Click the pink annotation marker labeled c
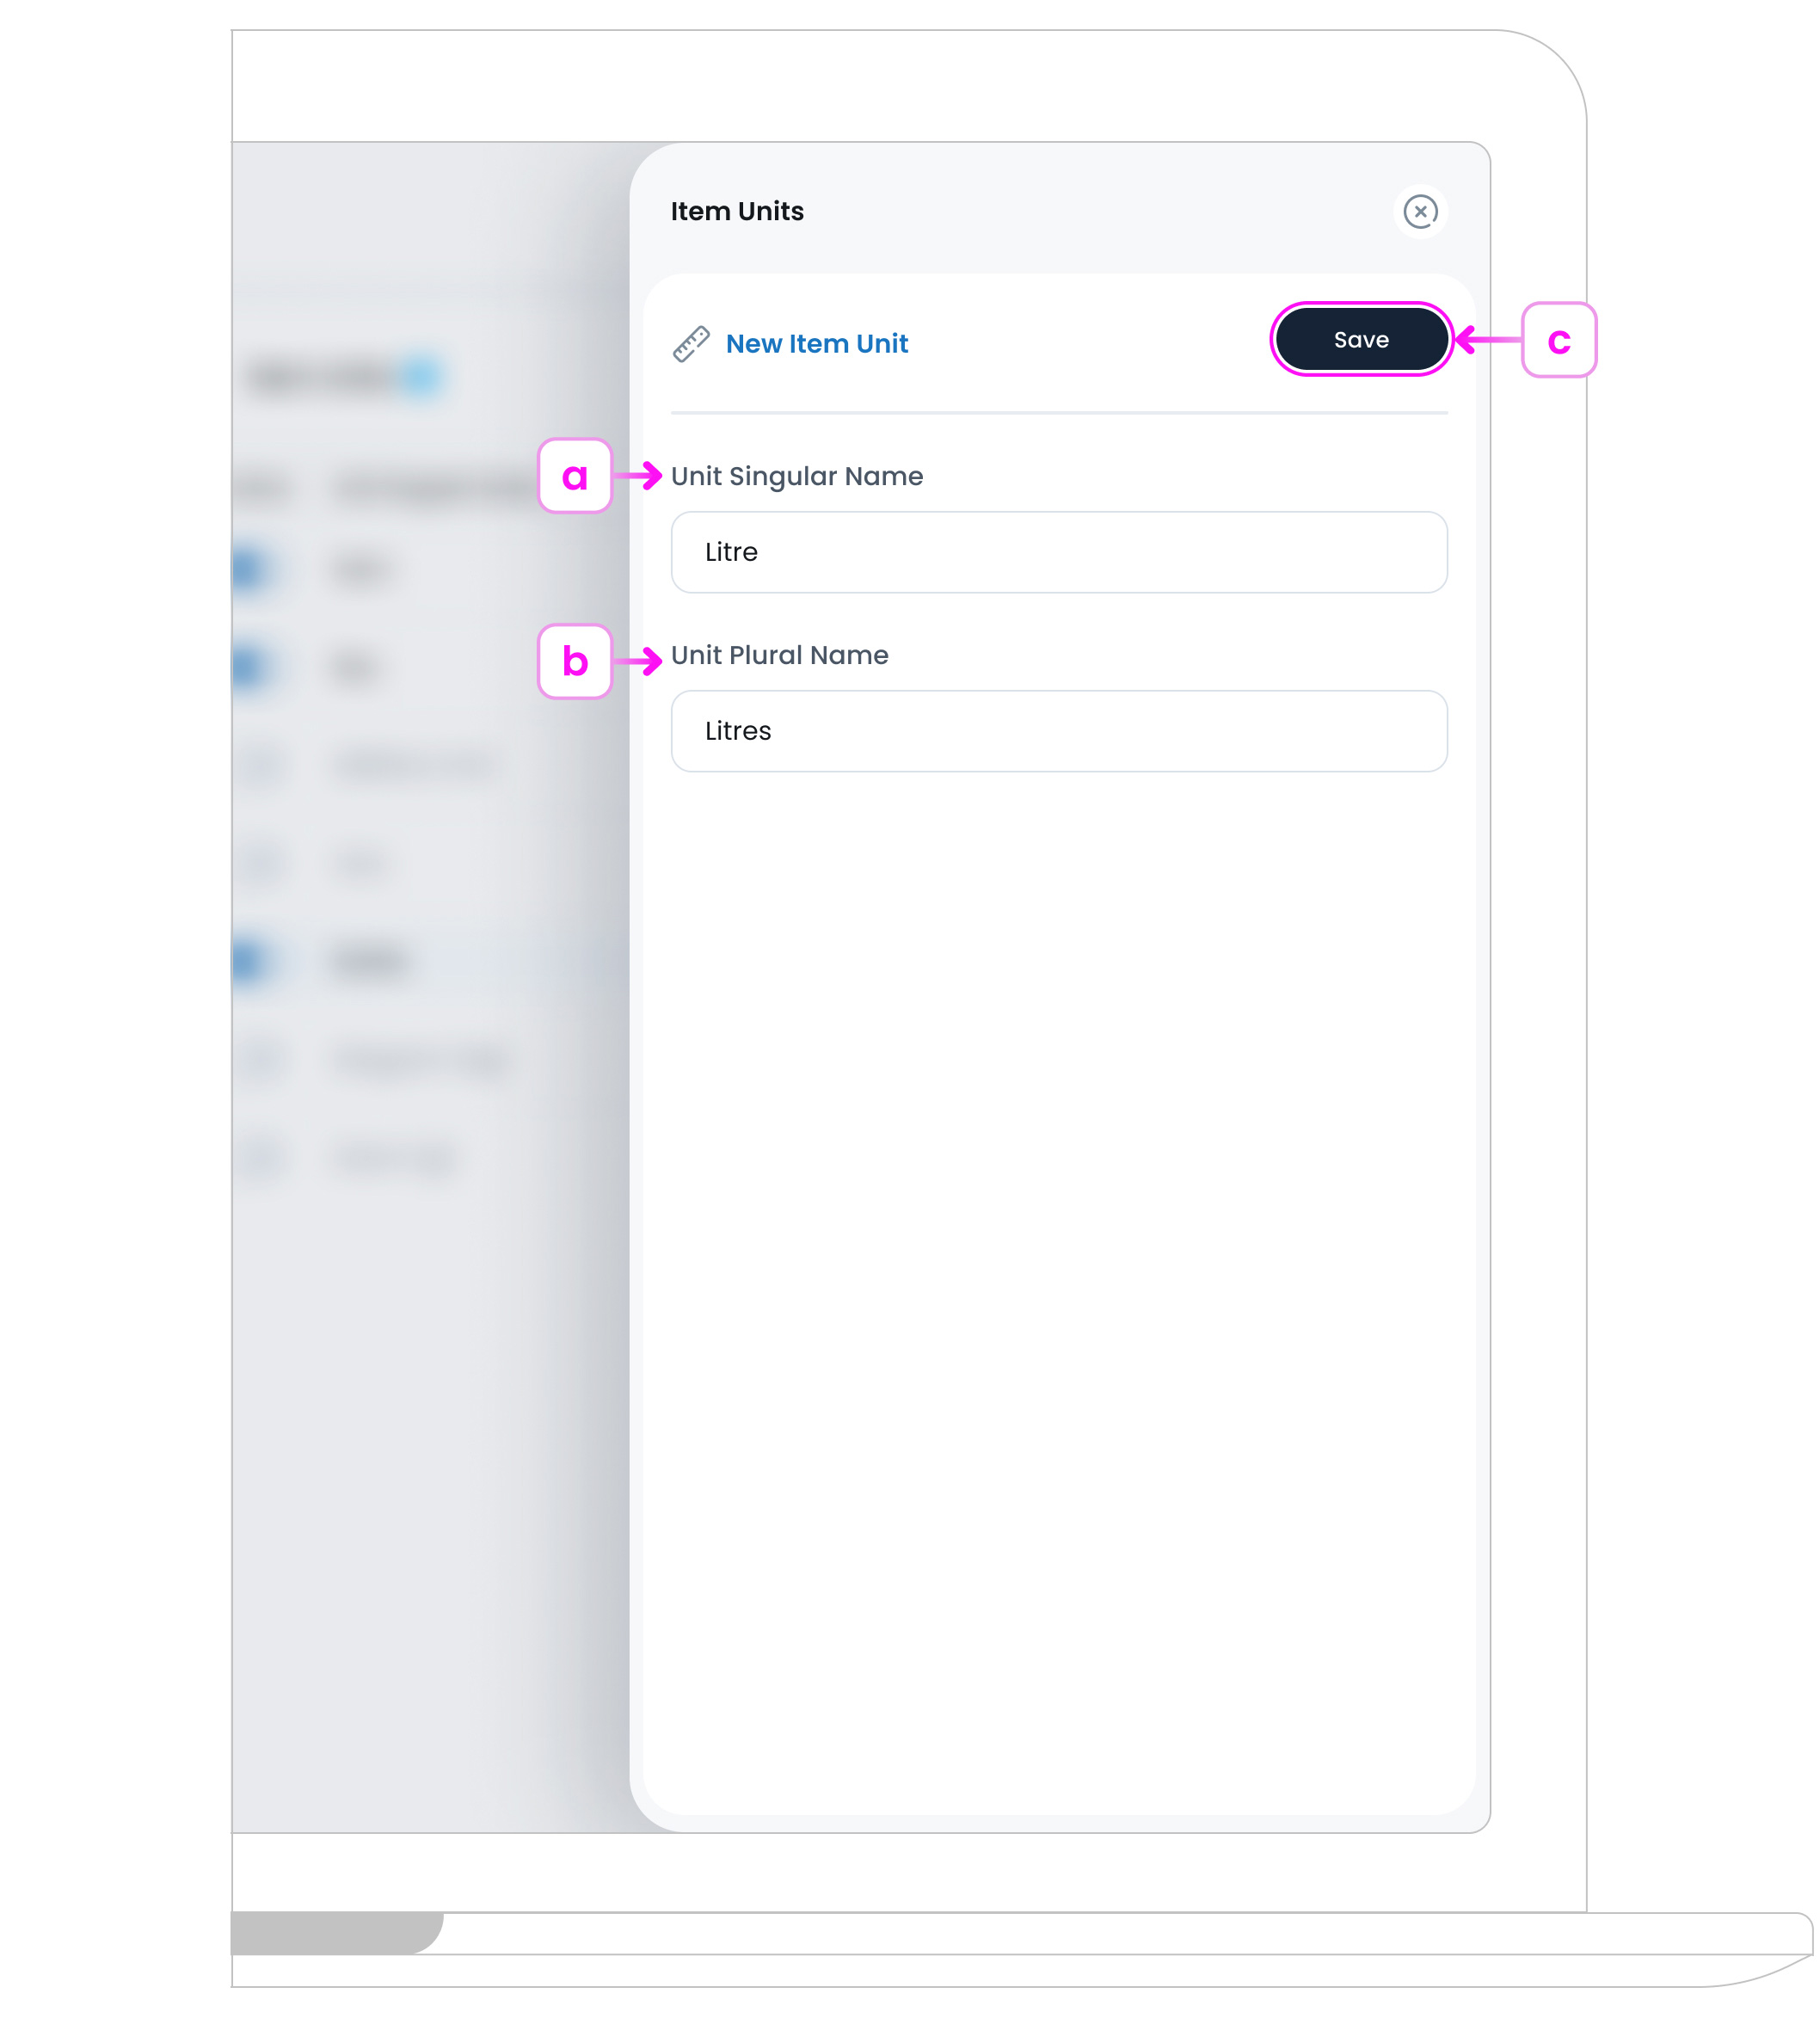1820x2018 pixels. (1559, 340)
